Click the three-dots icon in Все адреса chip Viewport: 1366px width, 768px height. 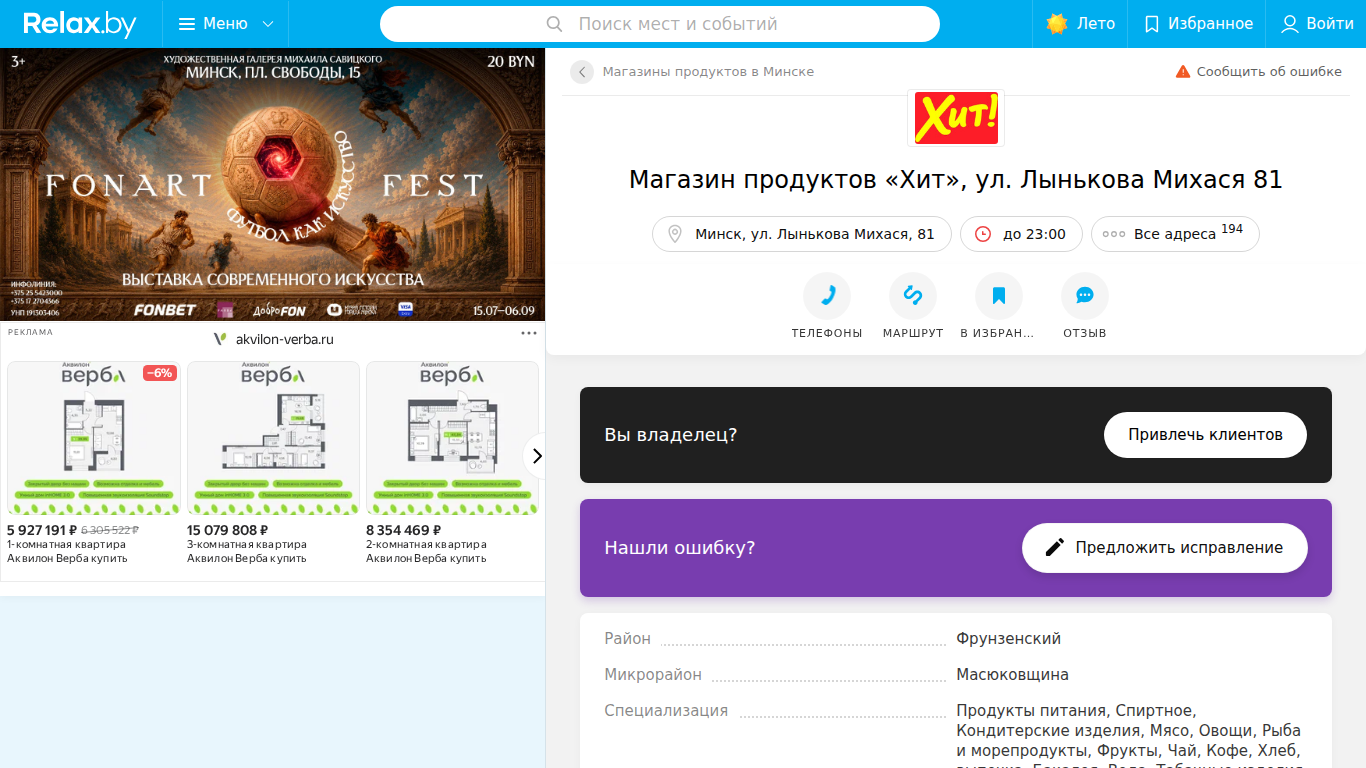point(1114,234)
